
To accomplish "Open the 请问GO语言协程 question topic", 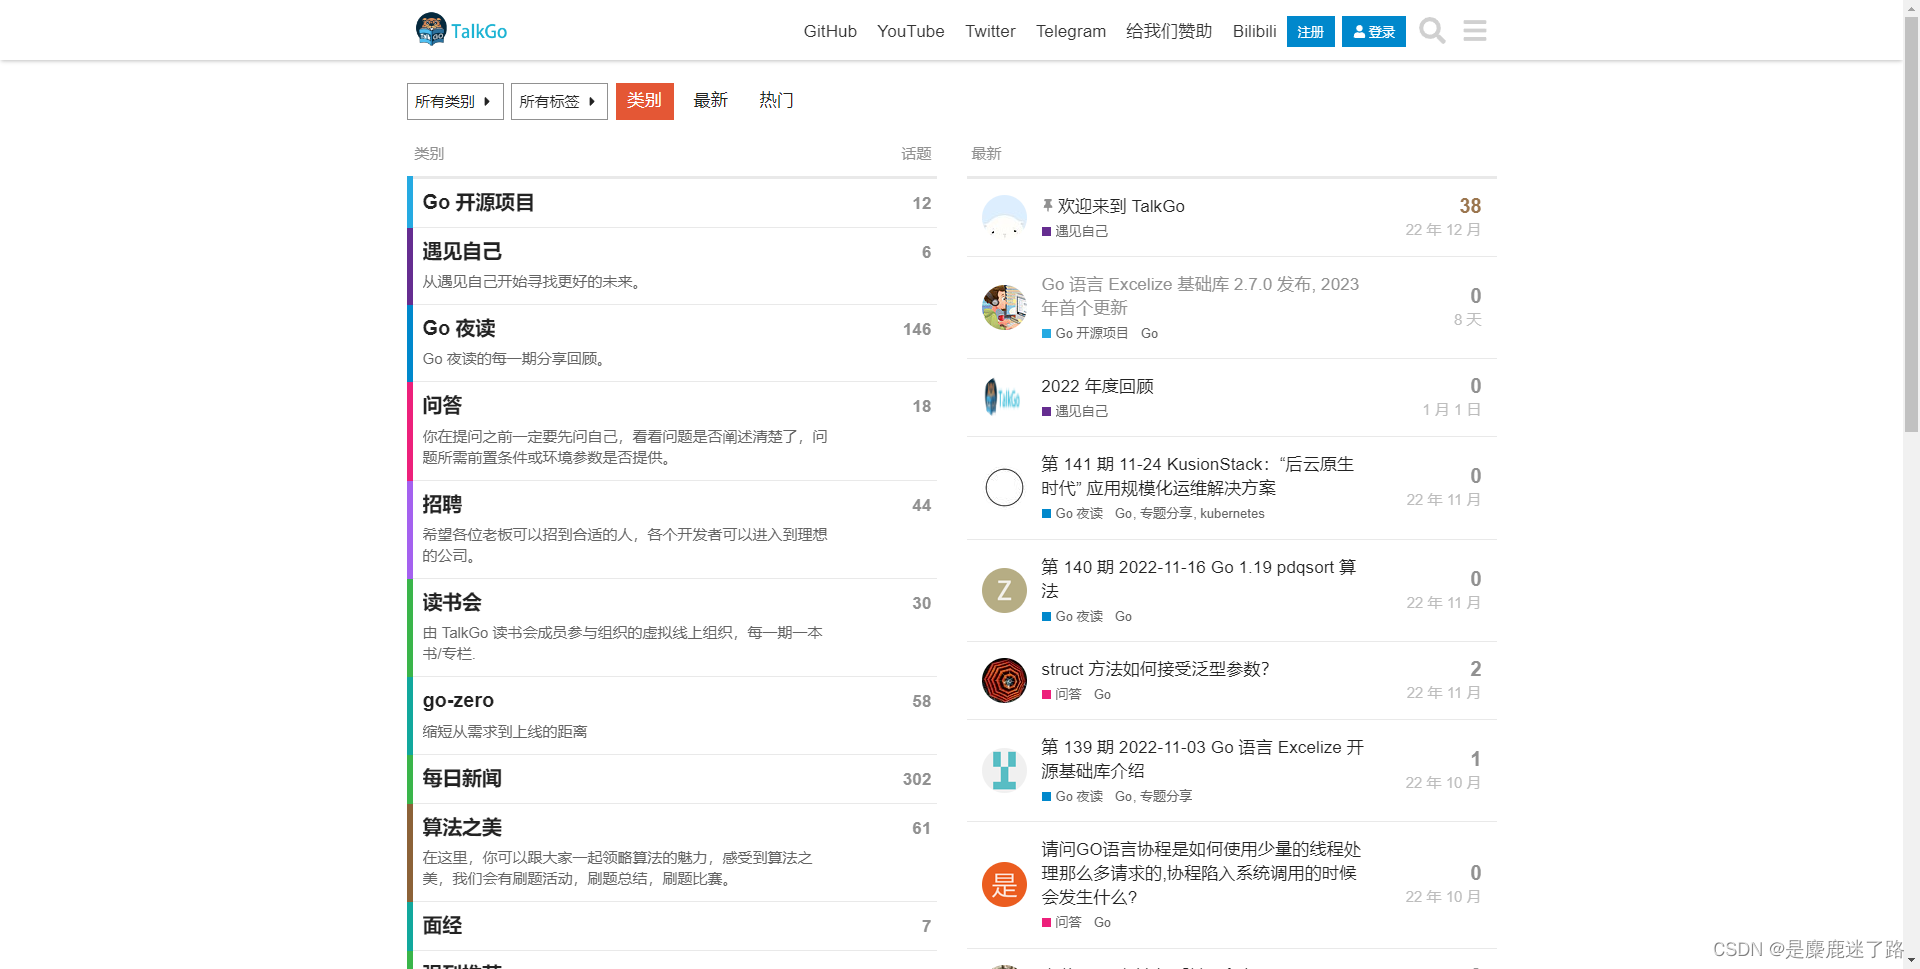I will coord(1201,873).
